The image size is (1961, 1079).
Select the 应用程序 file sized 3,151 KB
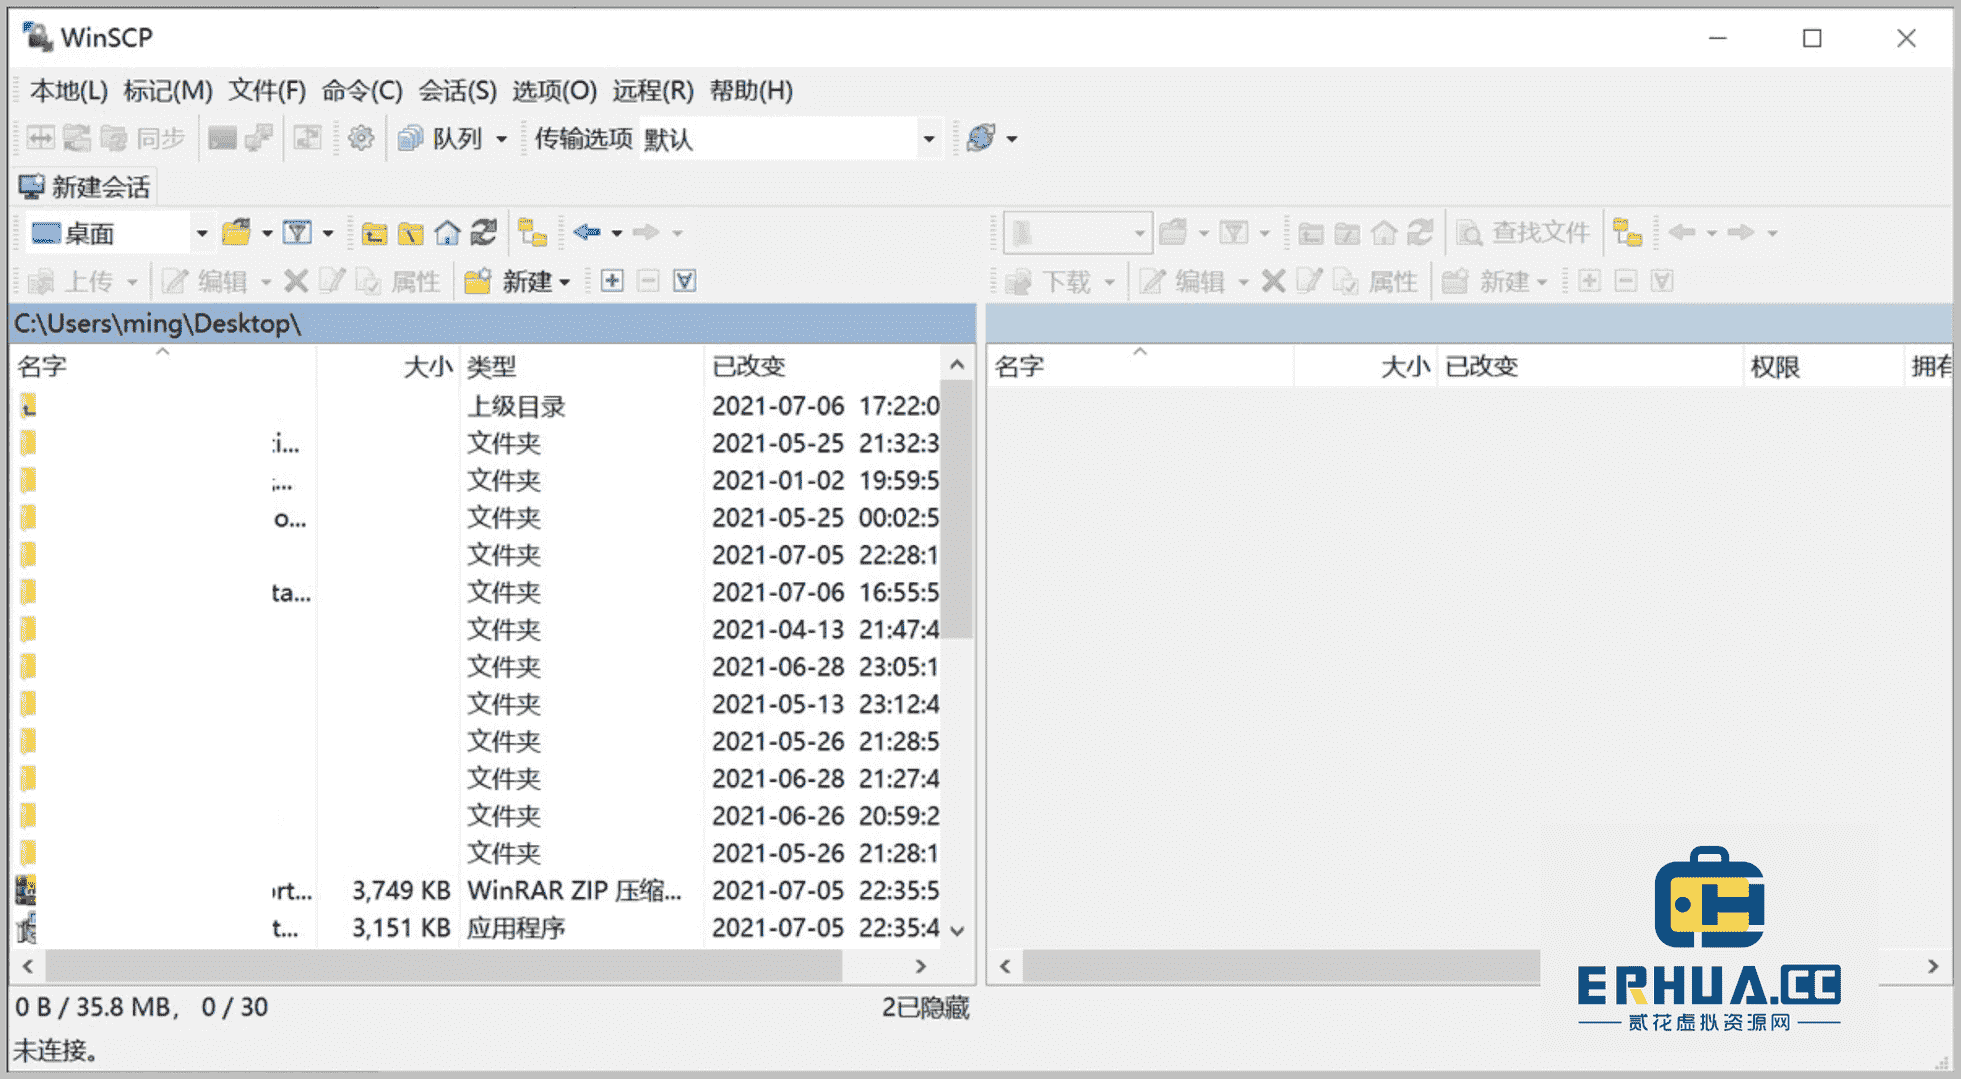478,928
